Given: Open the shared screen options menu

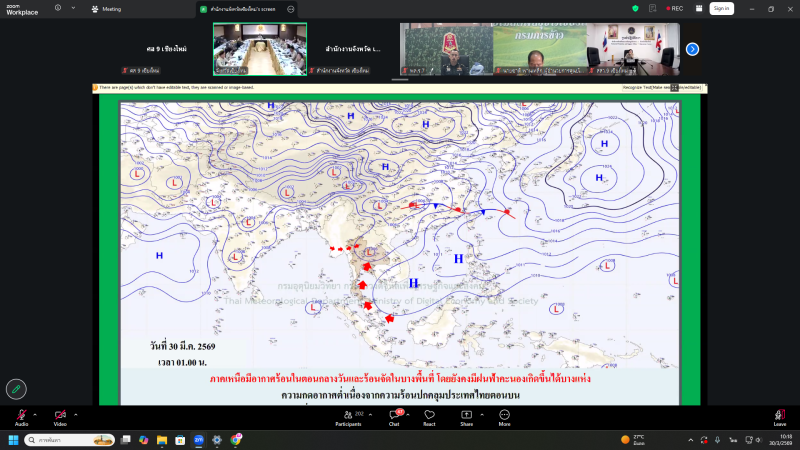Looking at the screenshot, I should tap(291, 8).
